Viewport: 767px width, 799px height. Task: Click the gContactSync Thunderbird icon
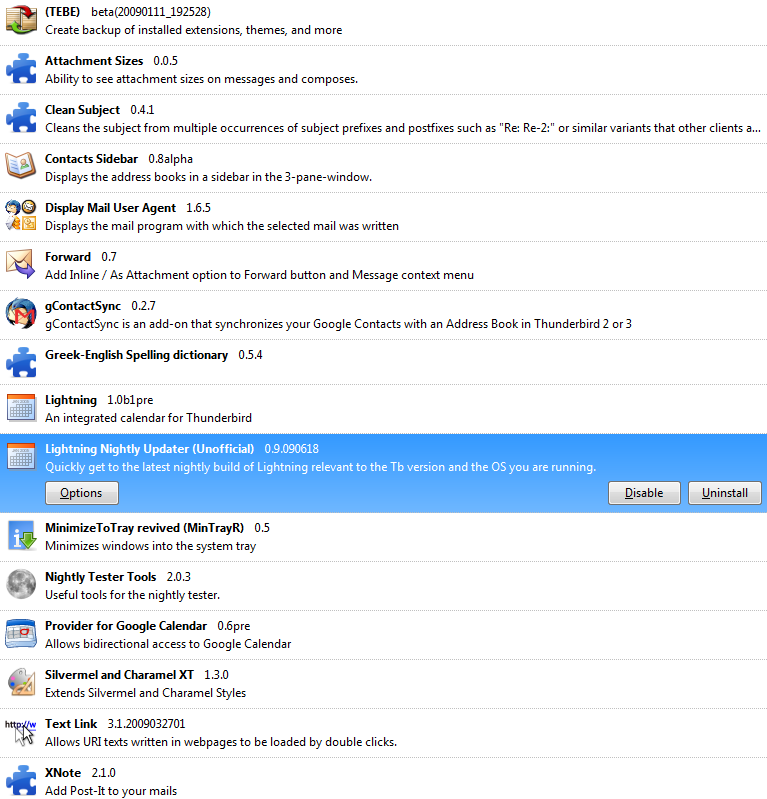pyautogui.click(x=21, y=313)
